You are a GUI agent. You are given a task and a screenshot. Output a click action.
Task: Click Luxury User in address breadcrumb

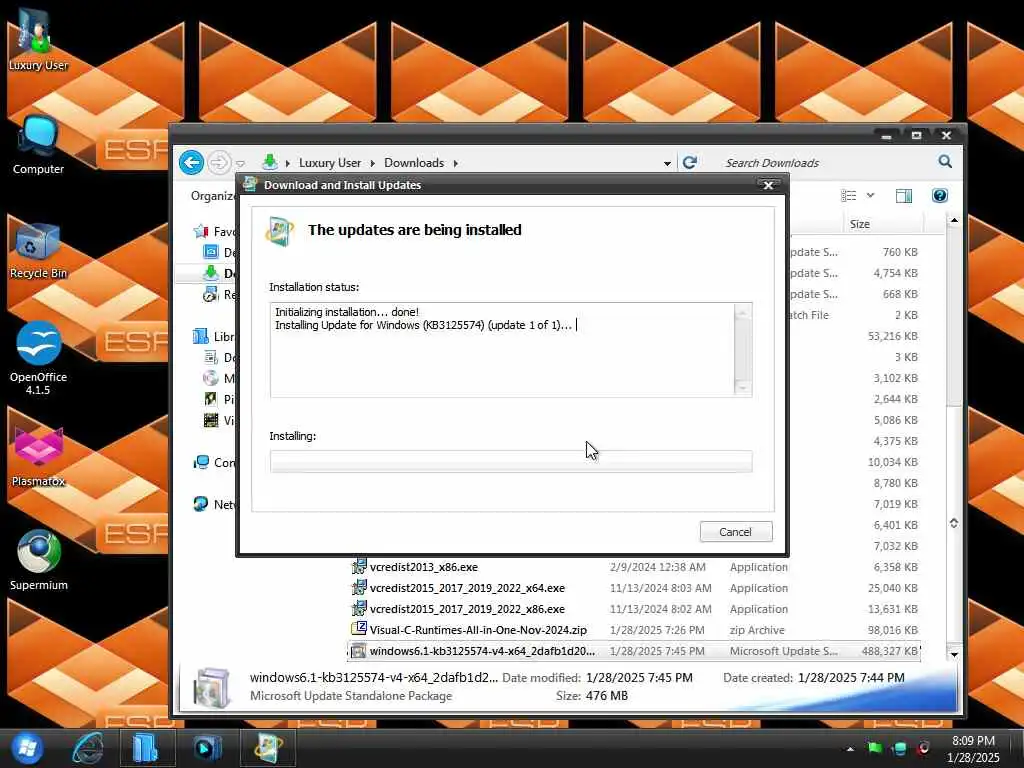pos(330,163)
